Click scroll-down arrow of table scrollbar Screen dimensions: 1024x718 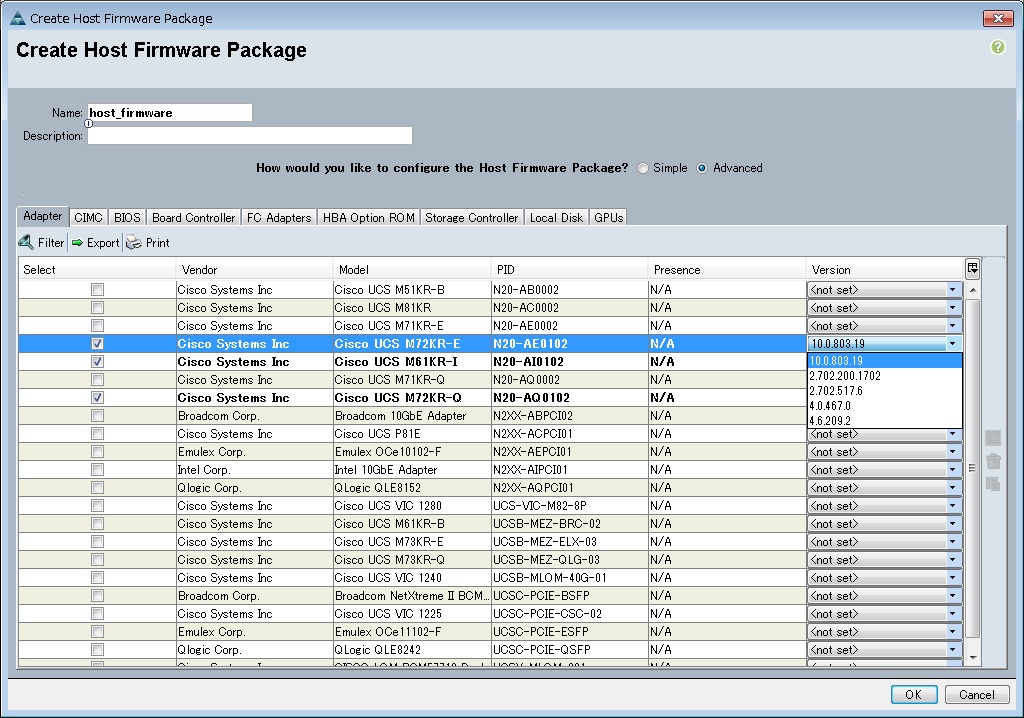point(973,658)
